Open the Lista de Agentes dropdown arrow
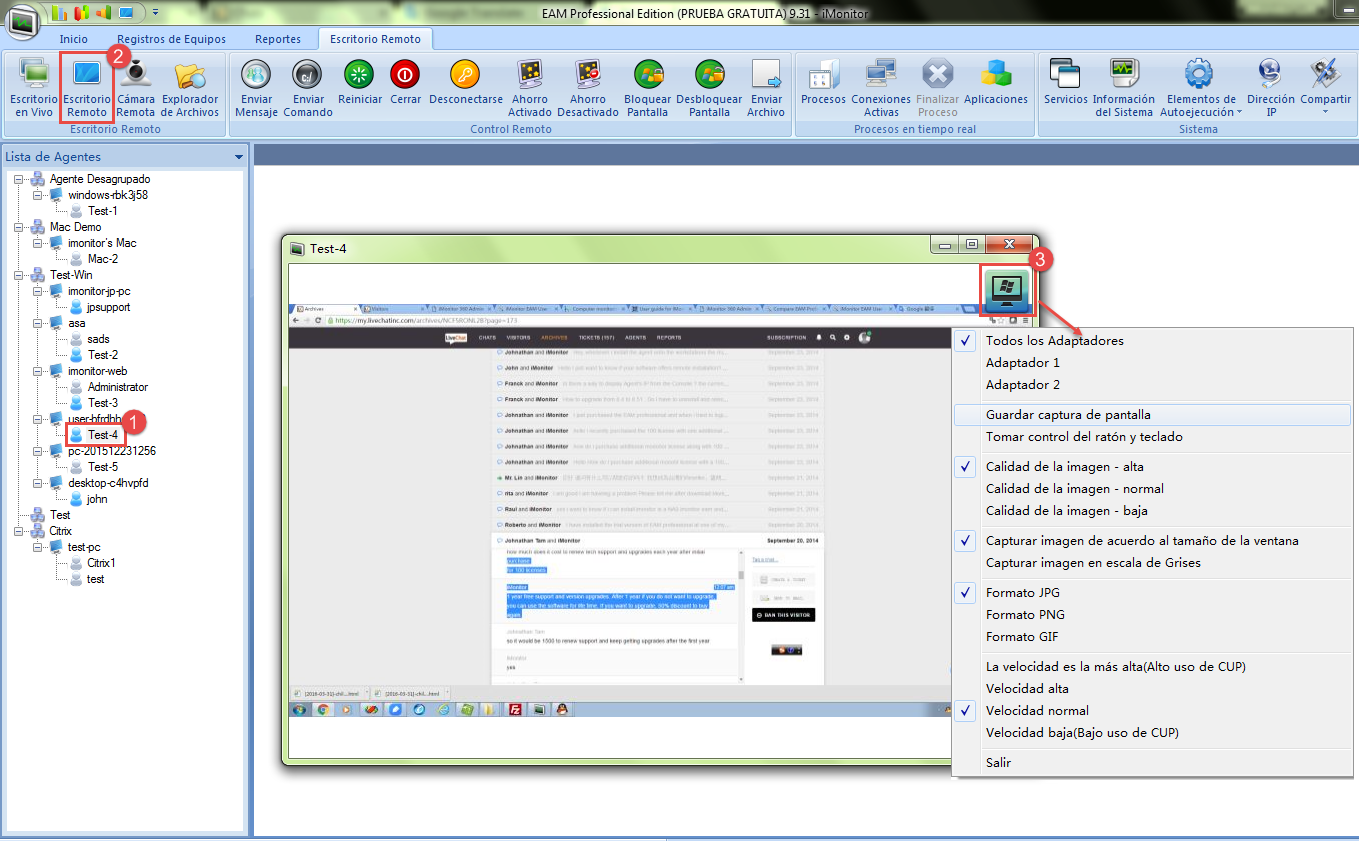The height and width of the screenshot is (841, 1359). [x=238, y=157]
